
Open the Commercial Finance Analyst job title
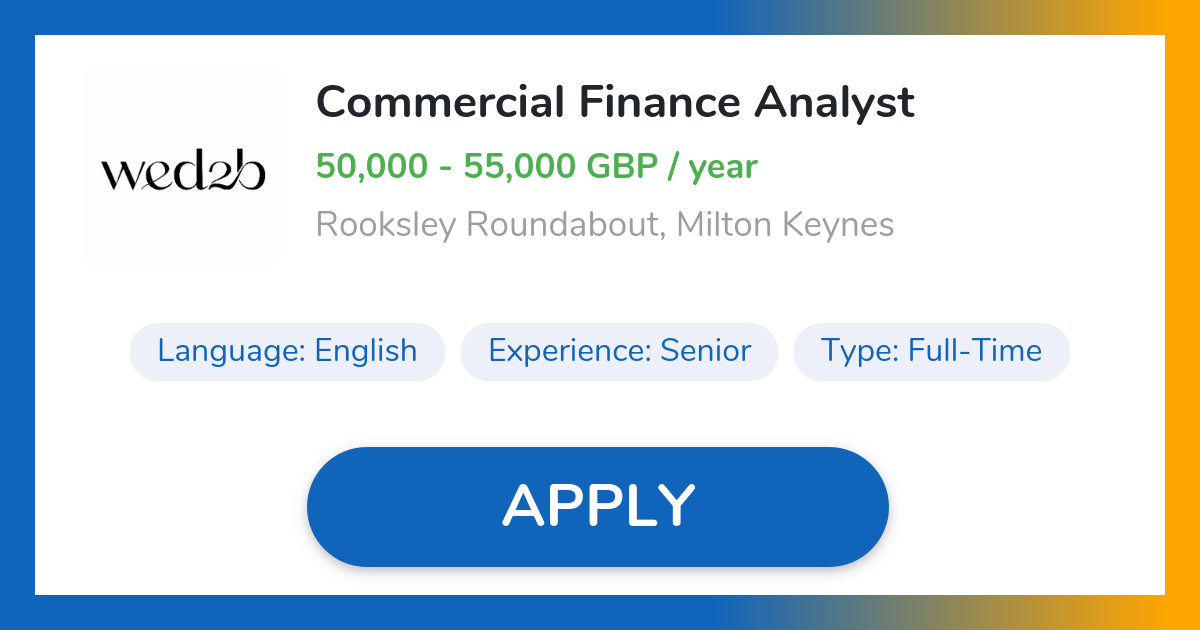pos(614,102)
